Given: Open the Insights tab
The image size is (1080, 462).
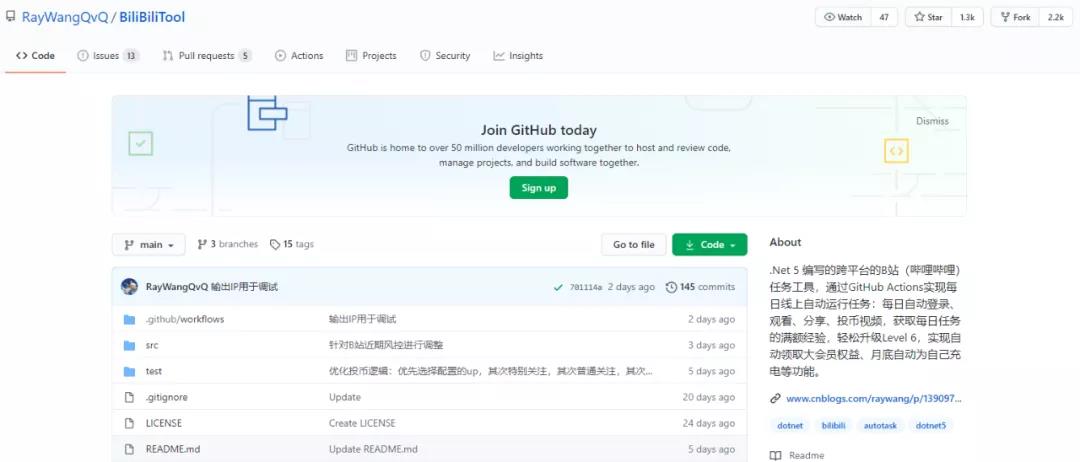Looking at the screenshot, I should coord(518,56).
